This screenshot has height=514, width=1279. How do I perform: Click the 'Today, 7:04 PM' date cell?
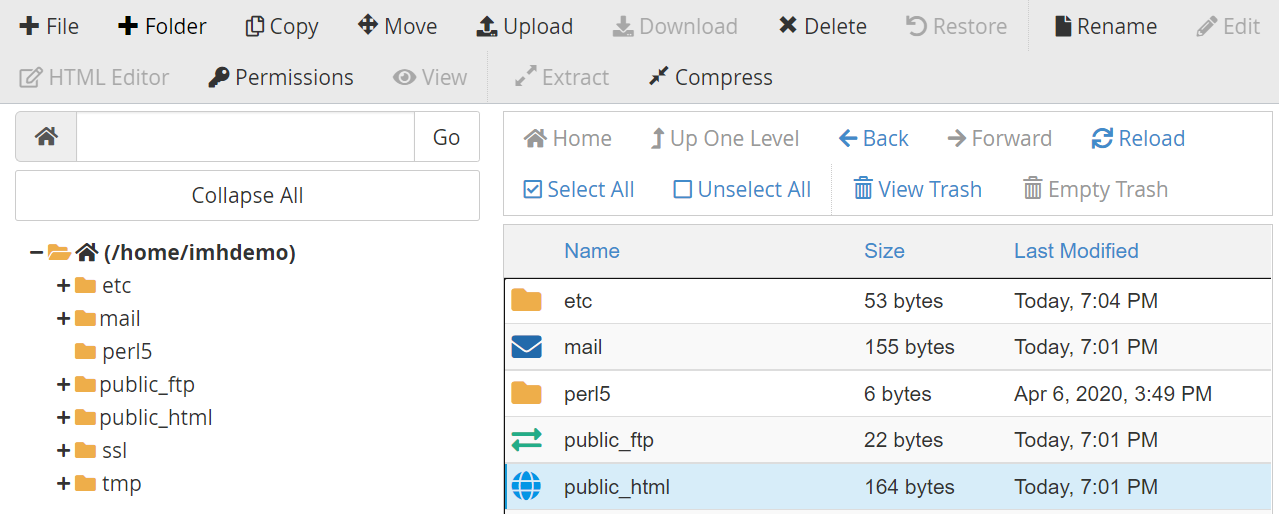1086,301
